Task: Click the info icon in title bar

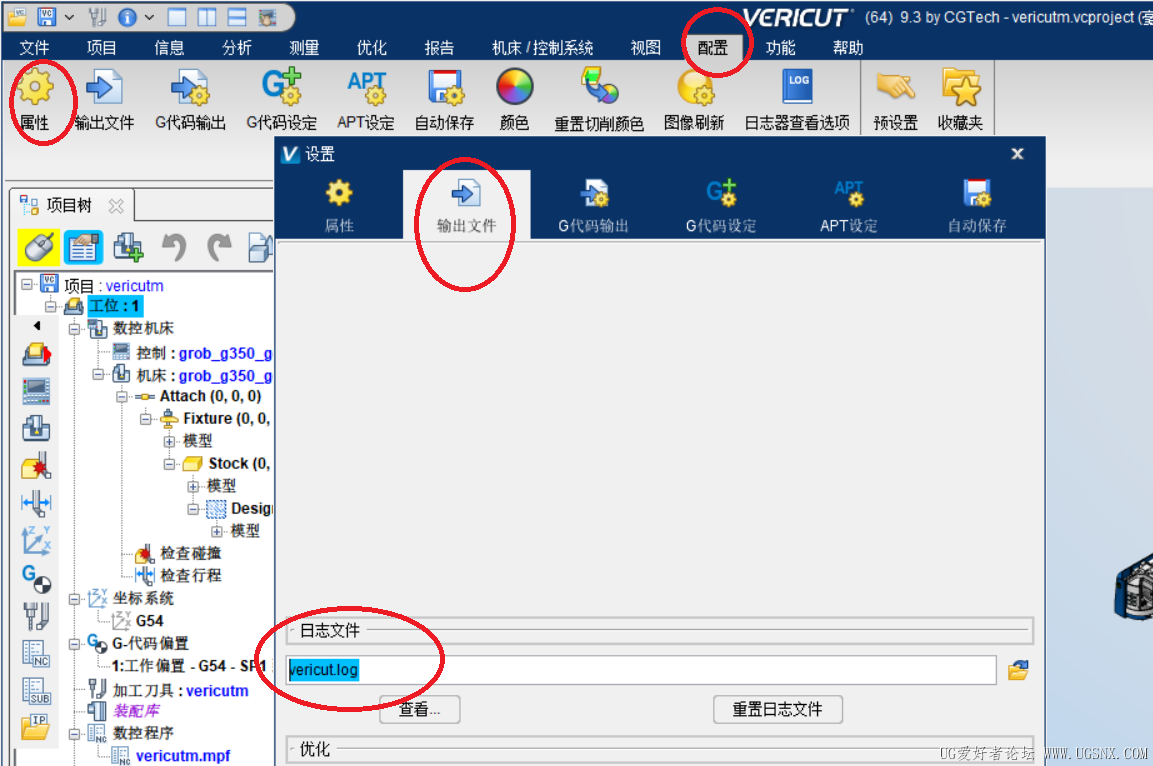Action: (127, 17)
